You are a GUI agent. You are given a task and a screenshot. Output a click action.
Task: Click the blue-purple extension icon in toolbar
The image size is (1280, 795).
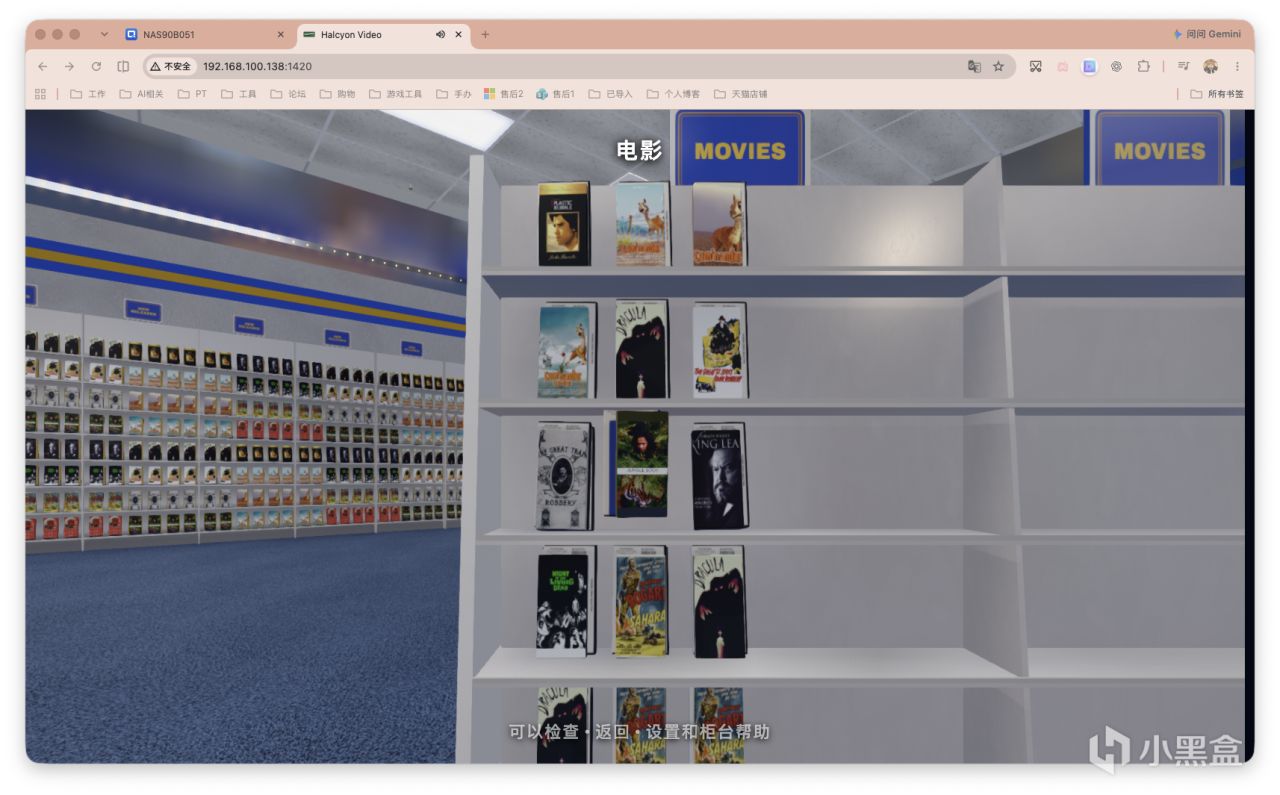pos(1089,66)
